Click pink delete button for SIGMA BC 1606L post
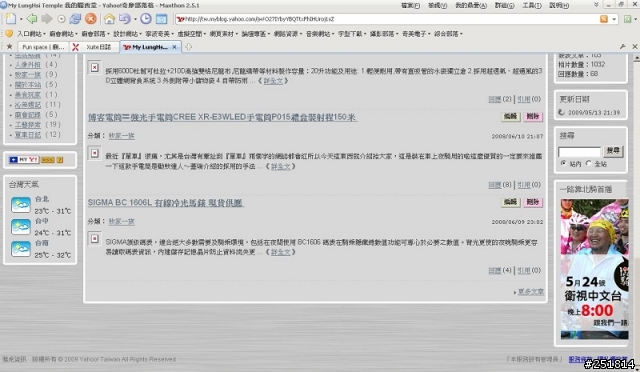640x372 pixels. [x=533, y=202]
